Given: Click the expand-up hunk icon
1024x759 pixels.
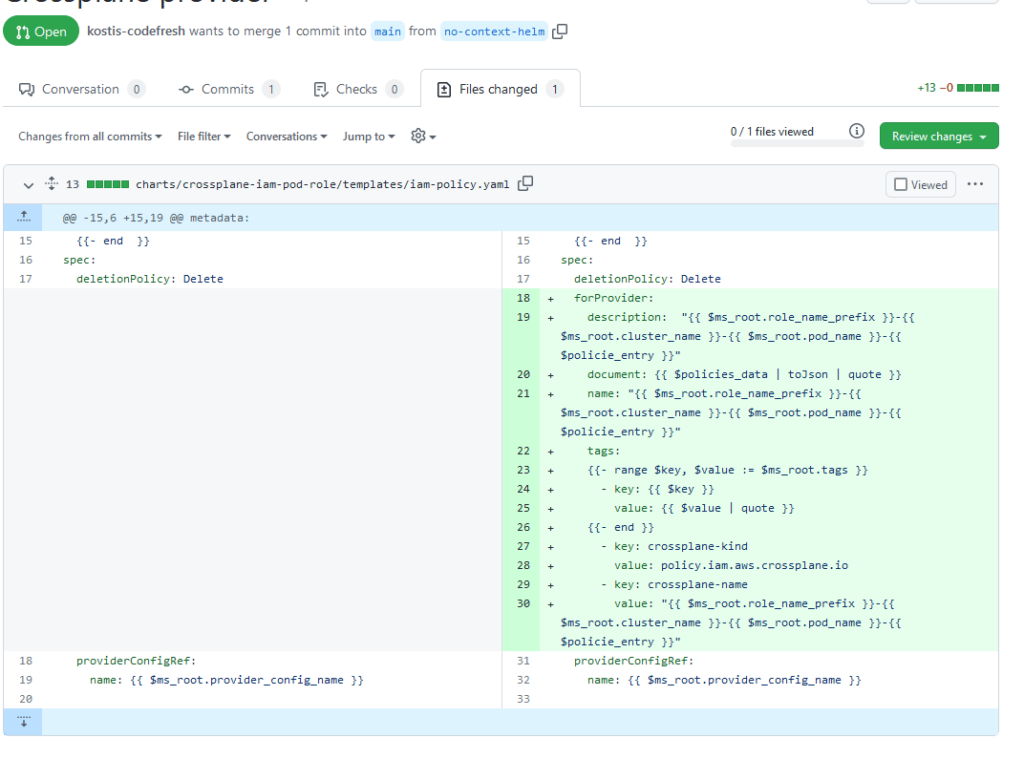Looking at the screenshot, I should tap(22, 218).
